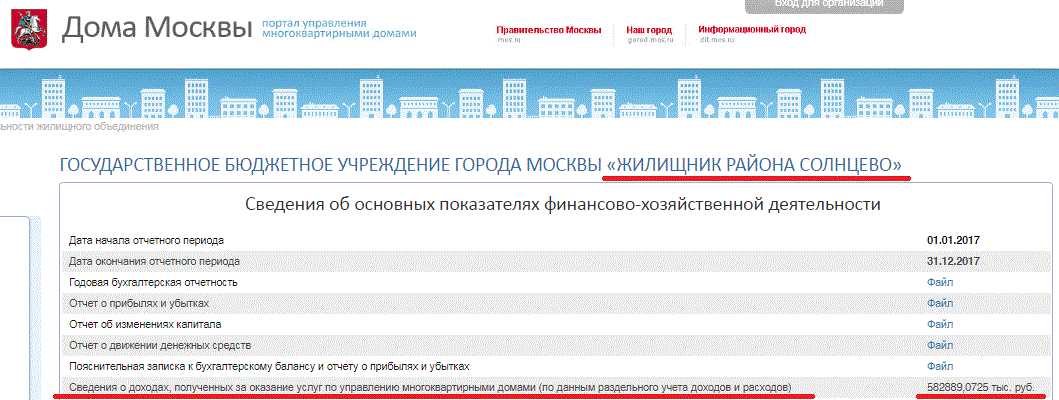Open the Информационный город link
This screenshot has height=400, width=1059.
[x=752, y=30]
